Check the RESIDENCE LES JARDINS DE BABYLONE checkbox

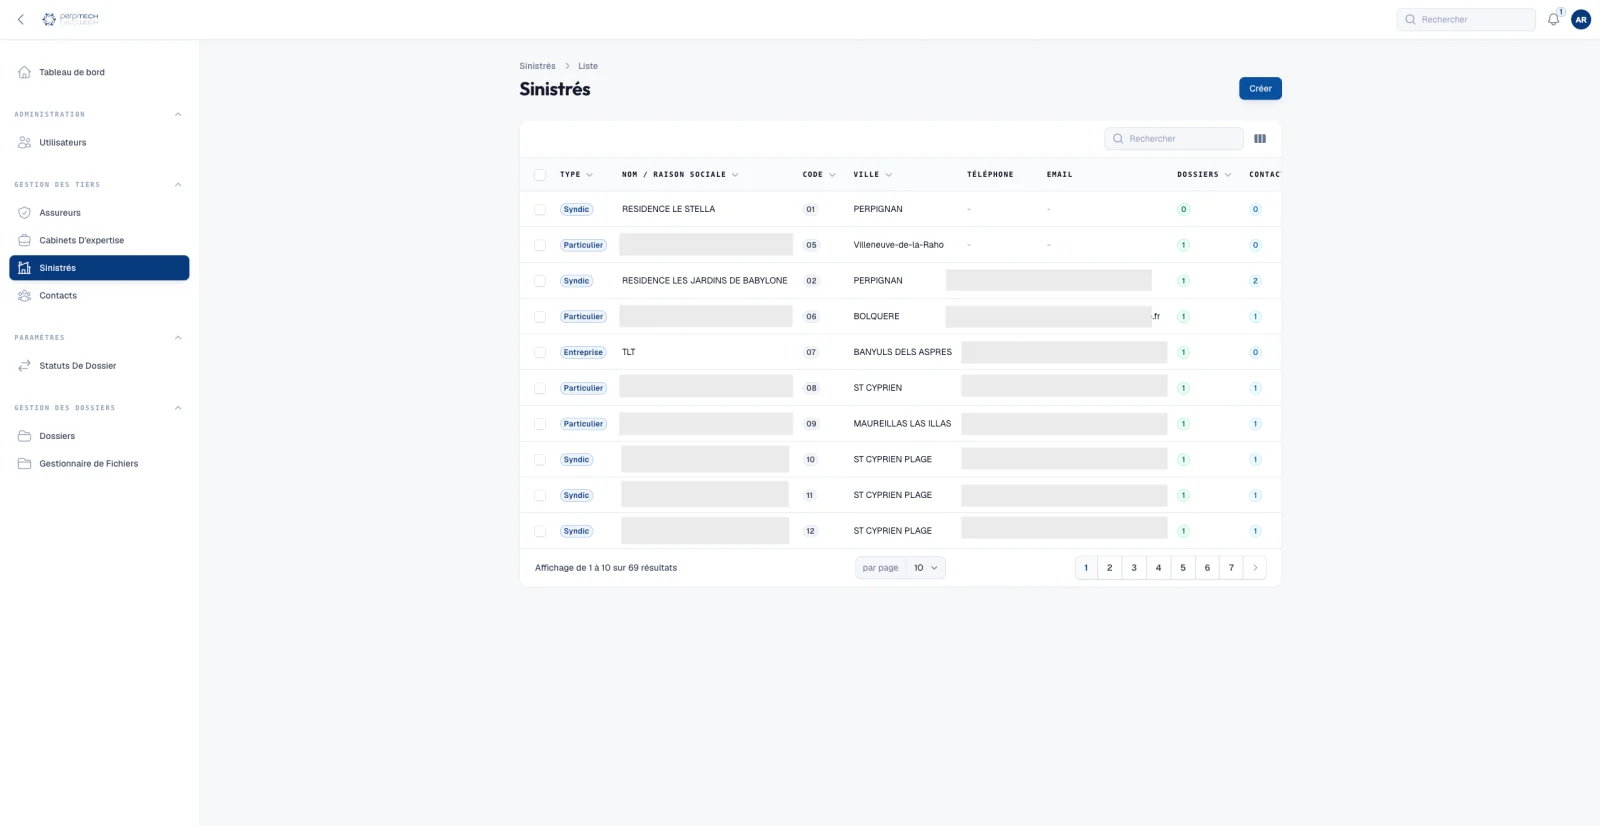[540, 281]
